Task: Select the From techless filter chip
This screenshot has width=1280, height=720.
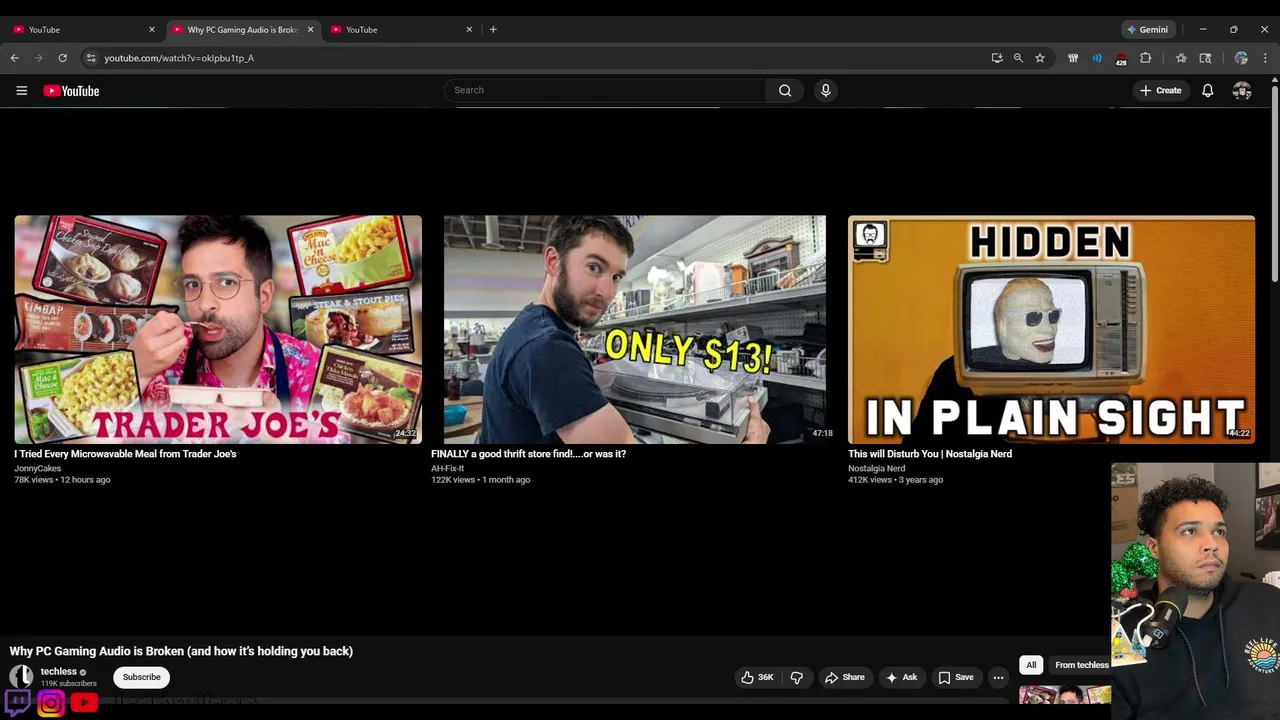Action: 1081,665
